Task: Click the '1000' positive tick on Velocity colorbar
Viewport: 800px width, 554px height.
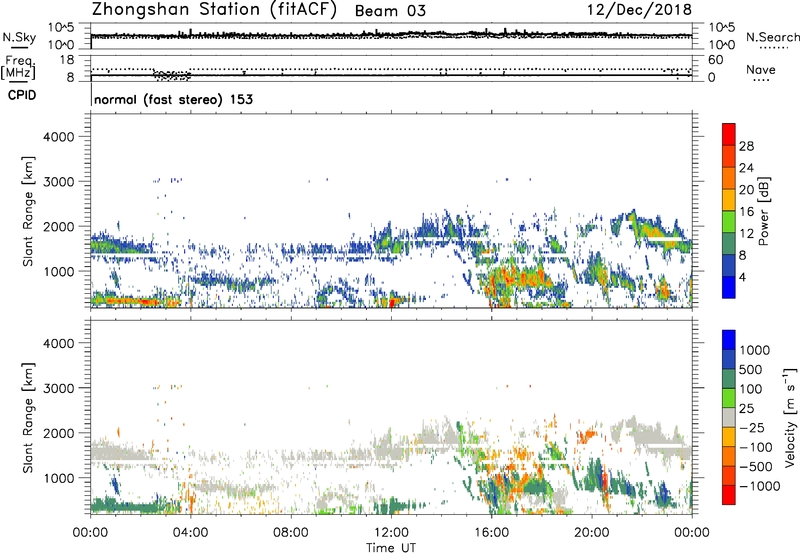Action: point(755,350)
